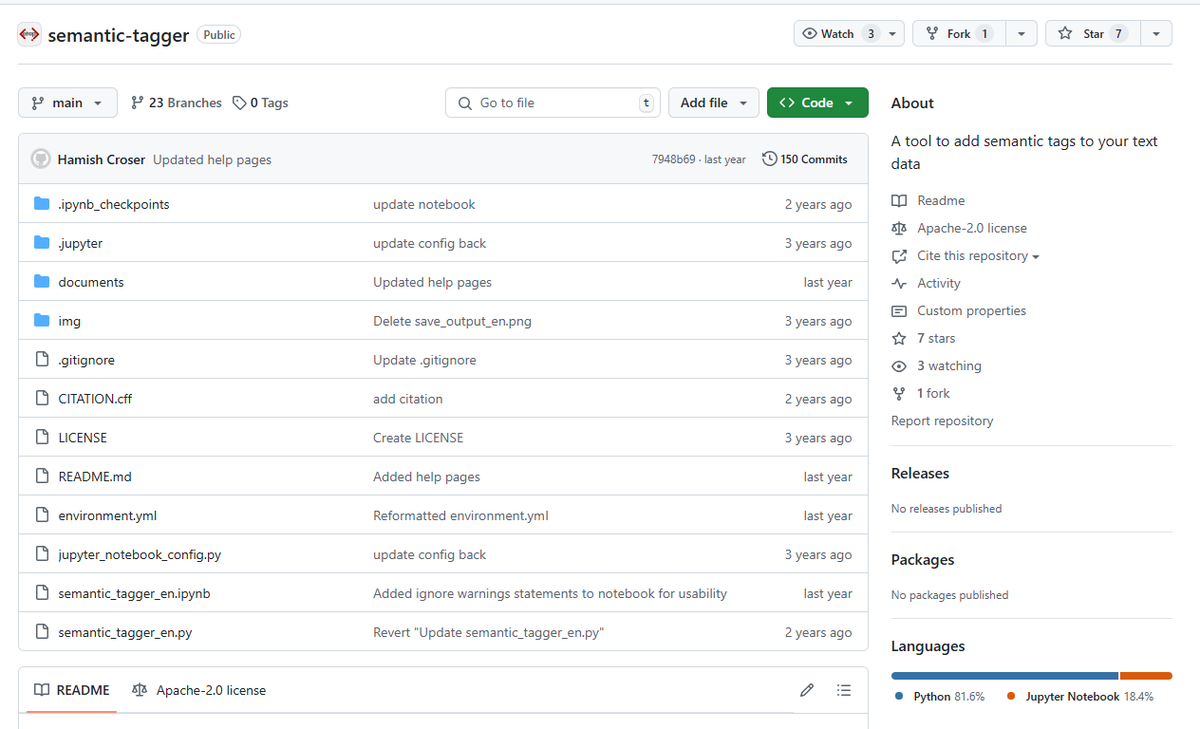Viewport: 1200px width, 729px height.
Task: Click the Public visibility badge
Action: (x=219, y=34)
